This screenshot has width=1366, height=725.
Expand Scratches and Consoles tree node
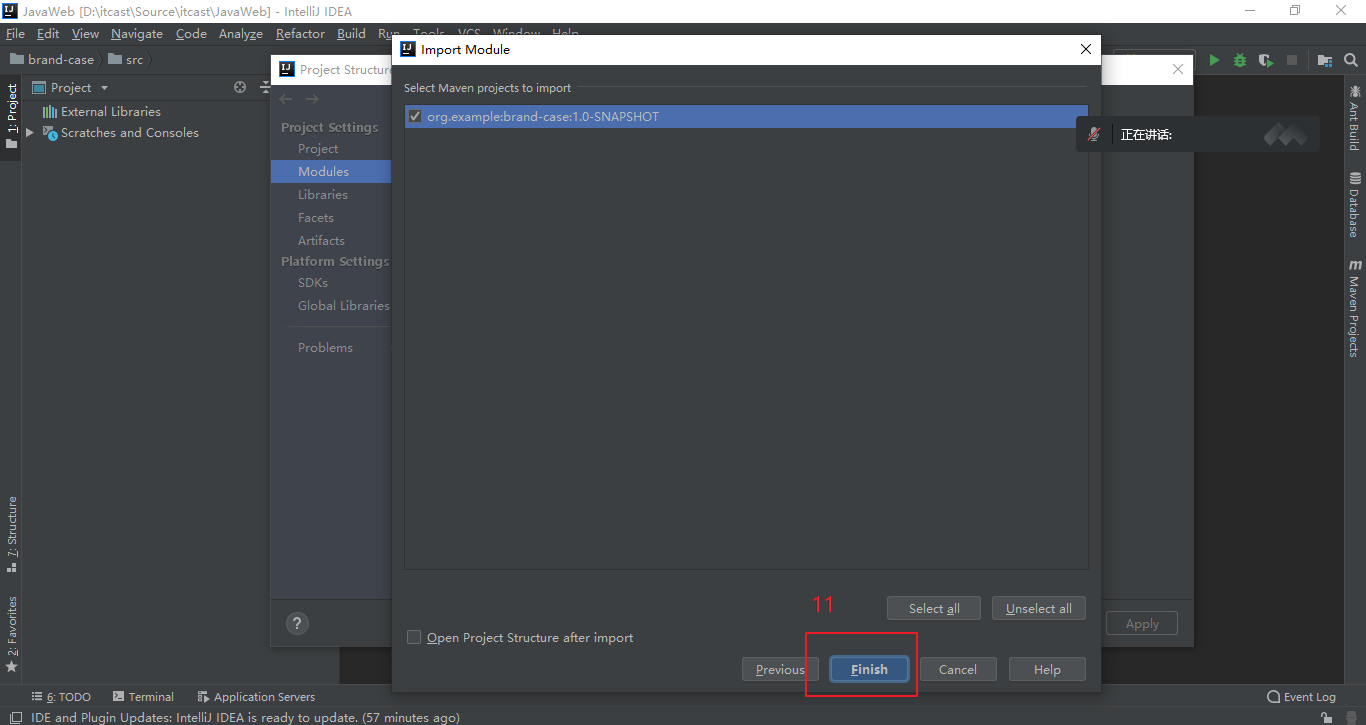[x=30, y=133]
